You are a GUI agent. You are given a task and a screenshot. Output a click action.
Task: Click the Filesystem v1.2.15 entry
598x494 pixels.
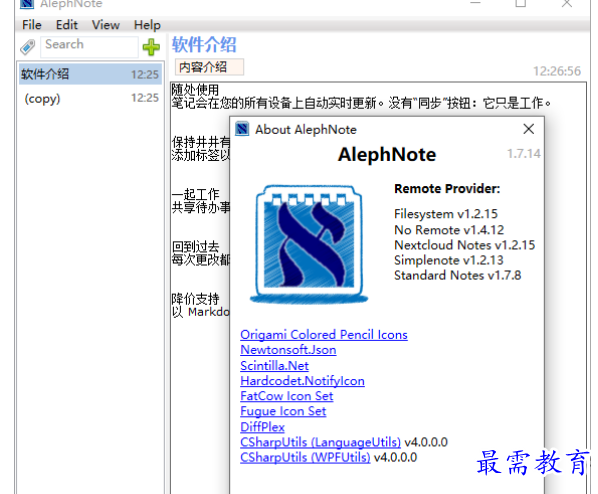pos(446,214)
